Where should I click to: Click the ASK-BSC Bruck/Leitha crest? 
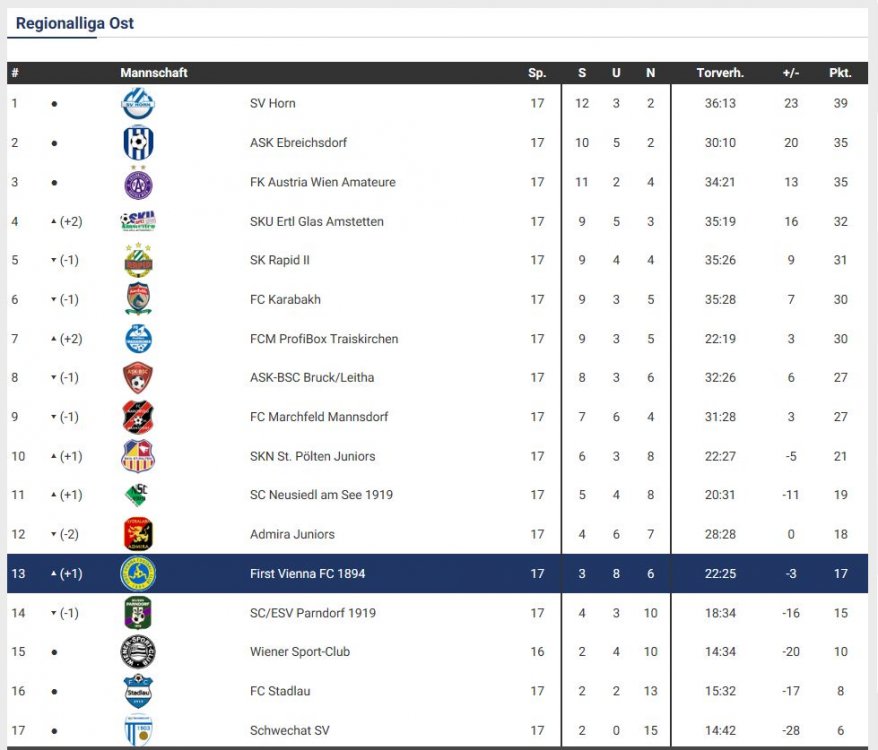(x=138, y=378)
